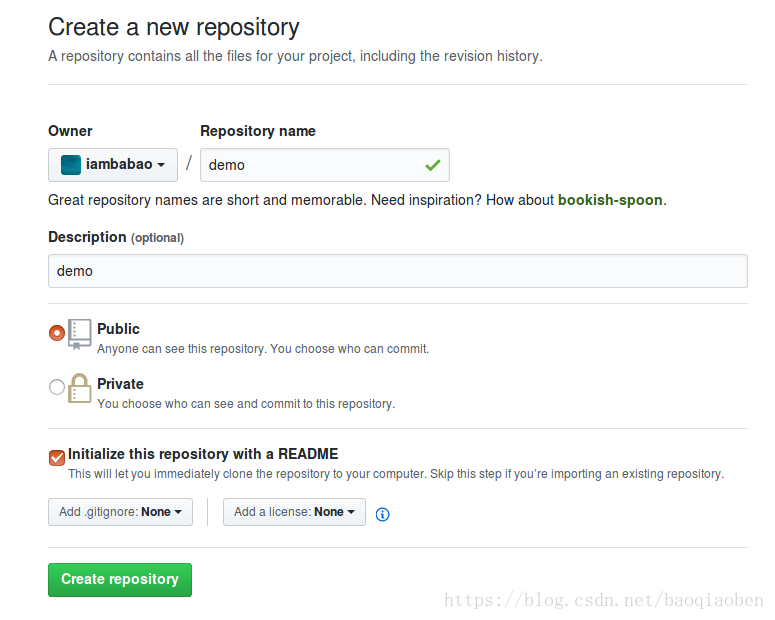Open the Owner iambabao dropdown
This screenshot has height=620, width=775.
coord(113,165)
